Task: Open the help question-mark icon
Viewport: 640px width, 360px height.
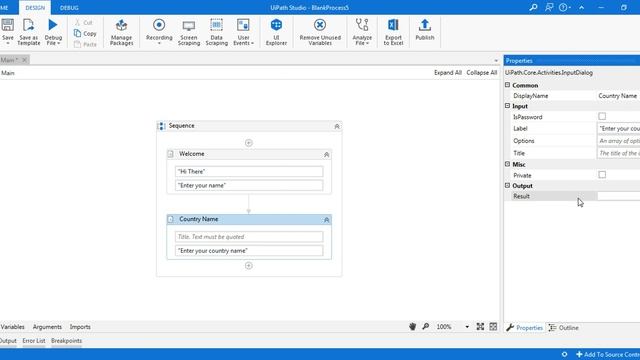Action: coord(563,7)
